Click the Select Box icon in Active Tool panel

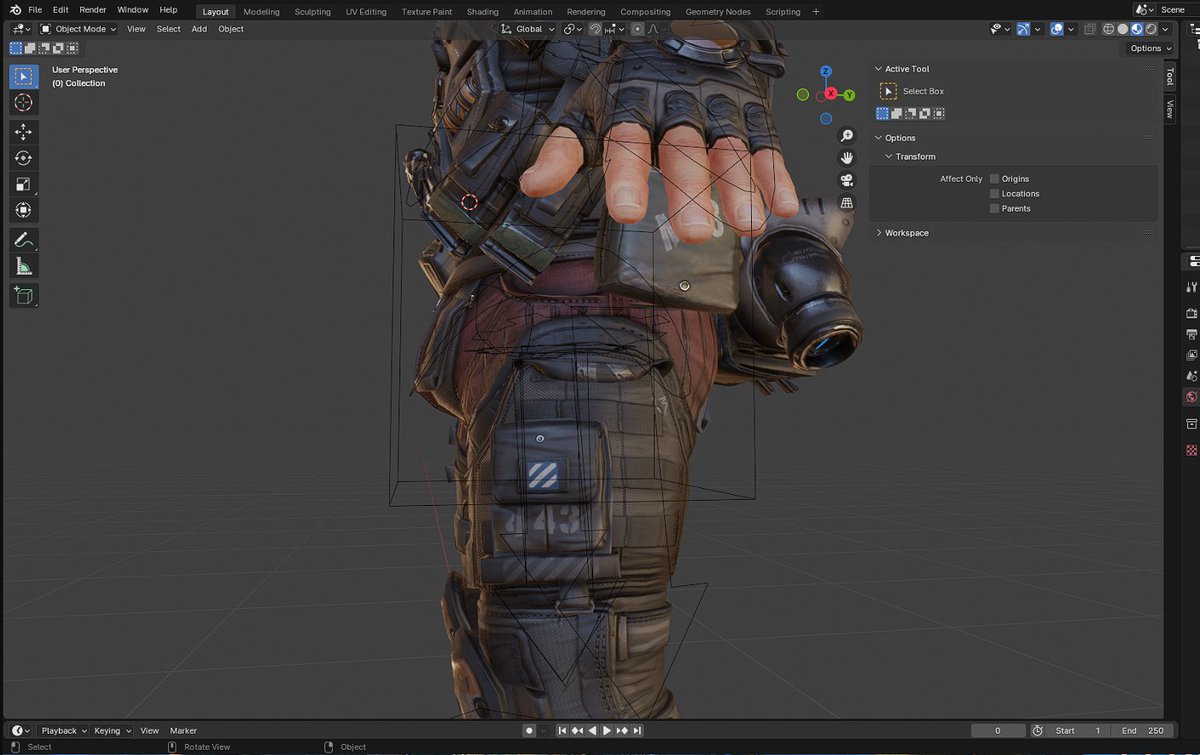tap(888, 91)
